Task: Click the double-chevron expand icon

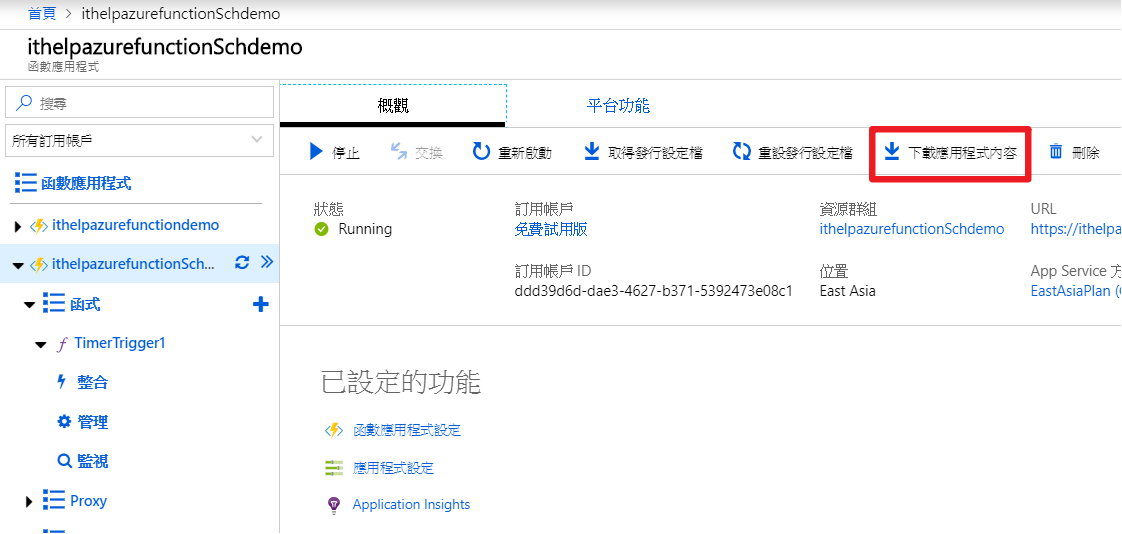Action: click(267, 262)
